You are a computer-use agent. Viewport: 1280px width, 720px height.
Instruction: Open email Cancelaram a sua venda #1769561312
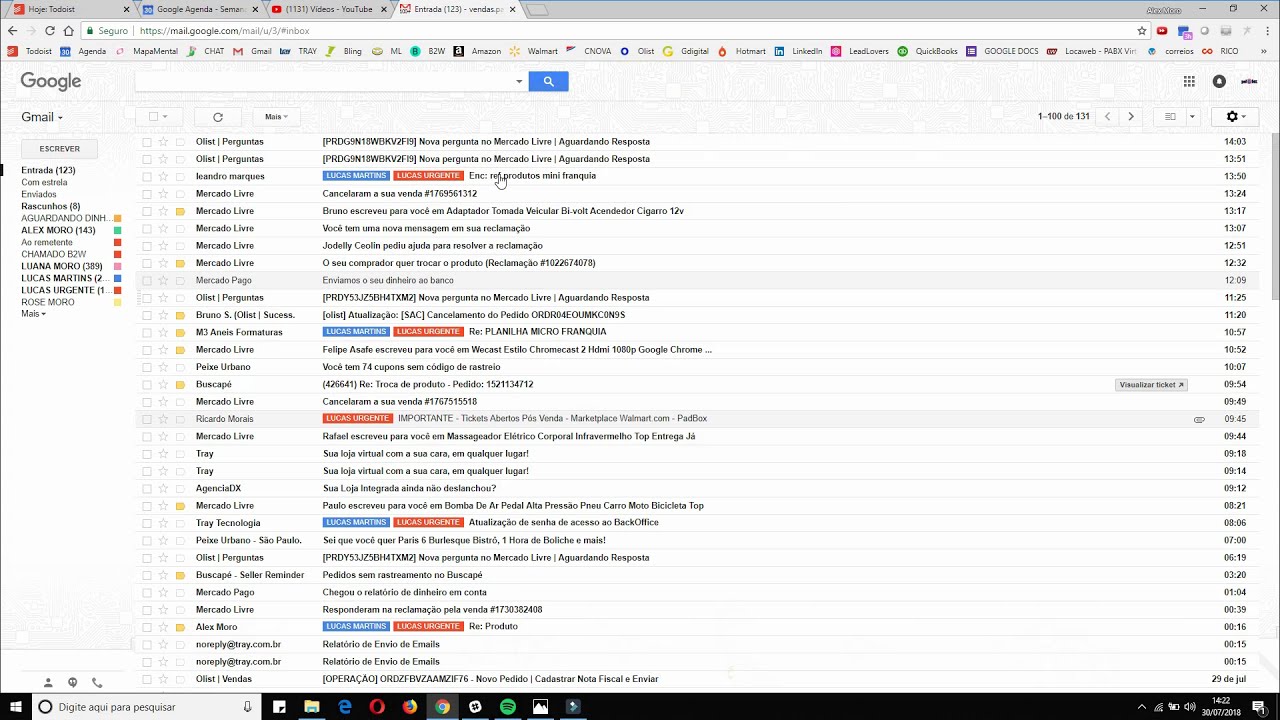[400, 194]
